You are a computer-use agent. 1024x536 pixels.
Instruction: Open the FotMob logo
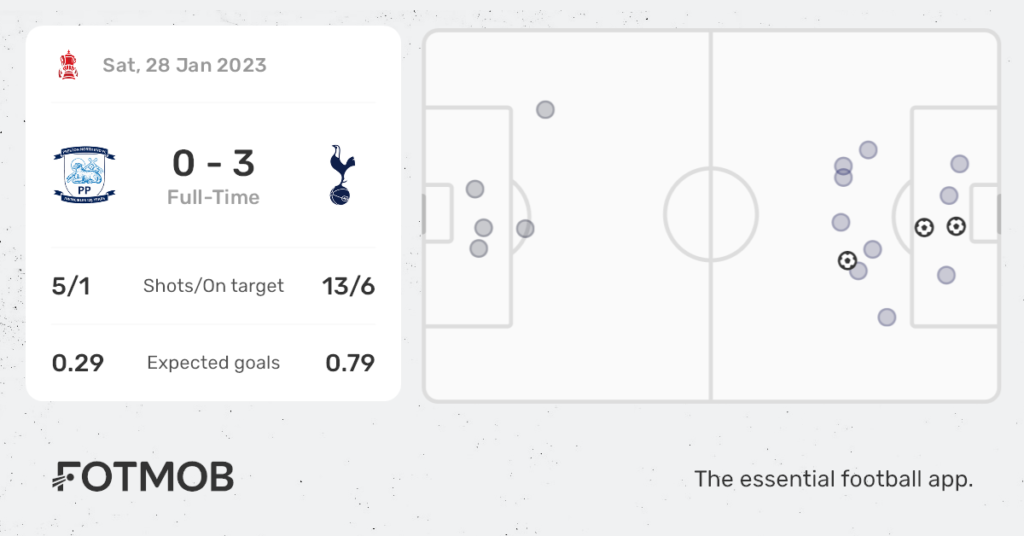click(143, 477)
